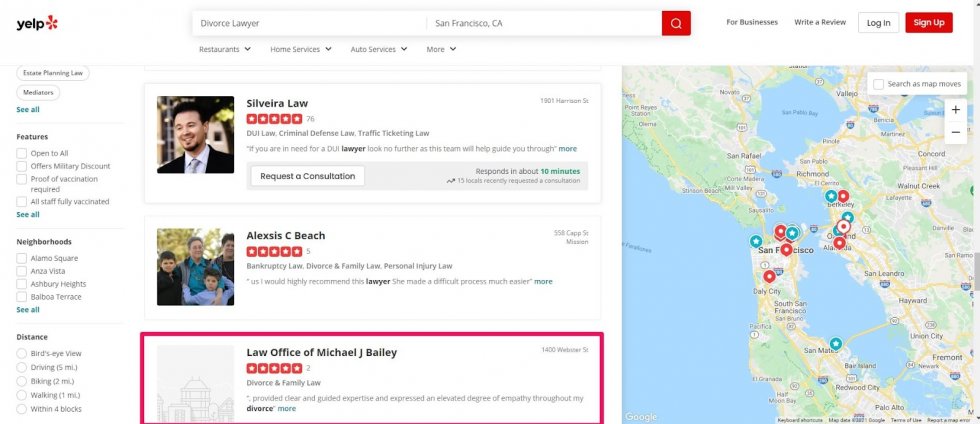980x424 pixels.
Task: Open Alexsis C Beach family photo
Action: click(x=196, y=267)
